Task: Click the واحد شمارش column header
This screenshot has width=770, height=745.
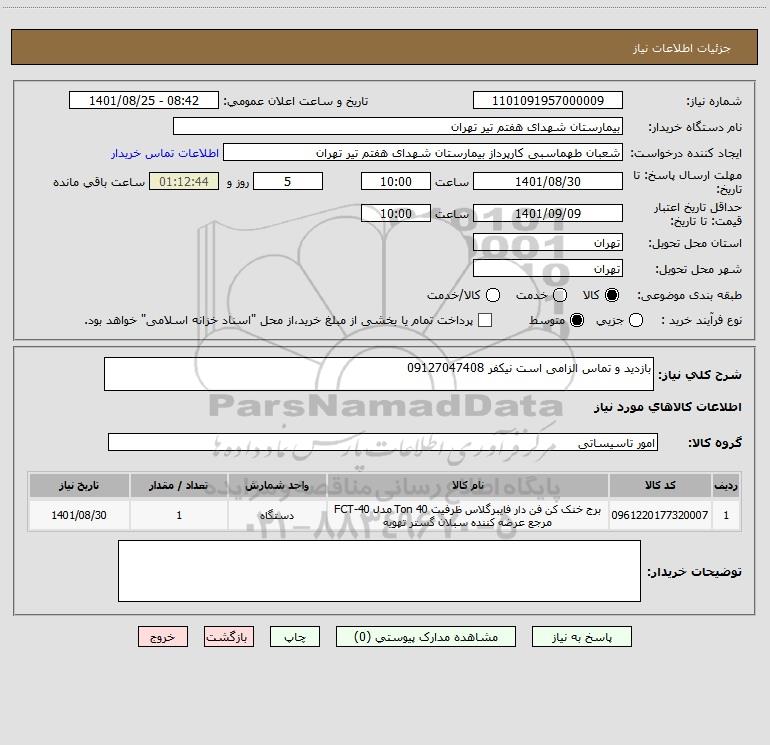Action: click(x=277, y=485)
